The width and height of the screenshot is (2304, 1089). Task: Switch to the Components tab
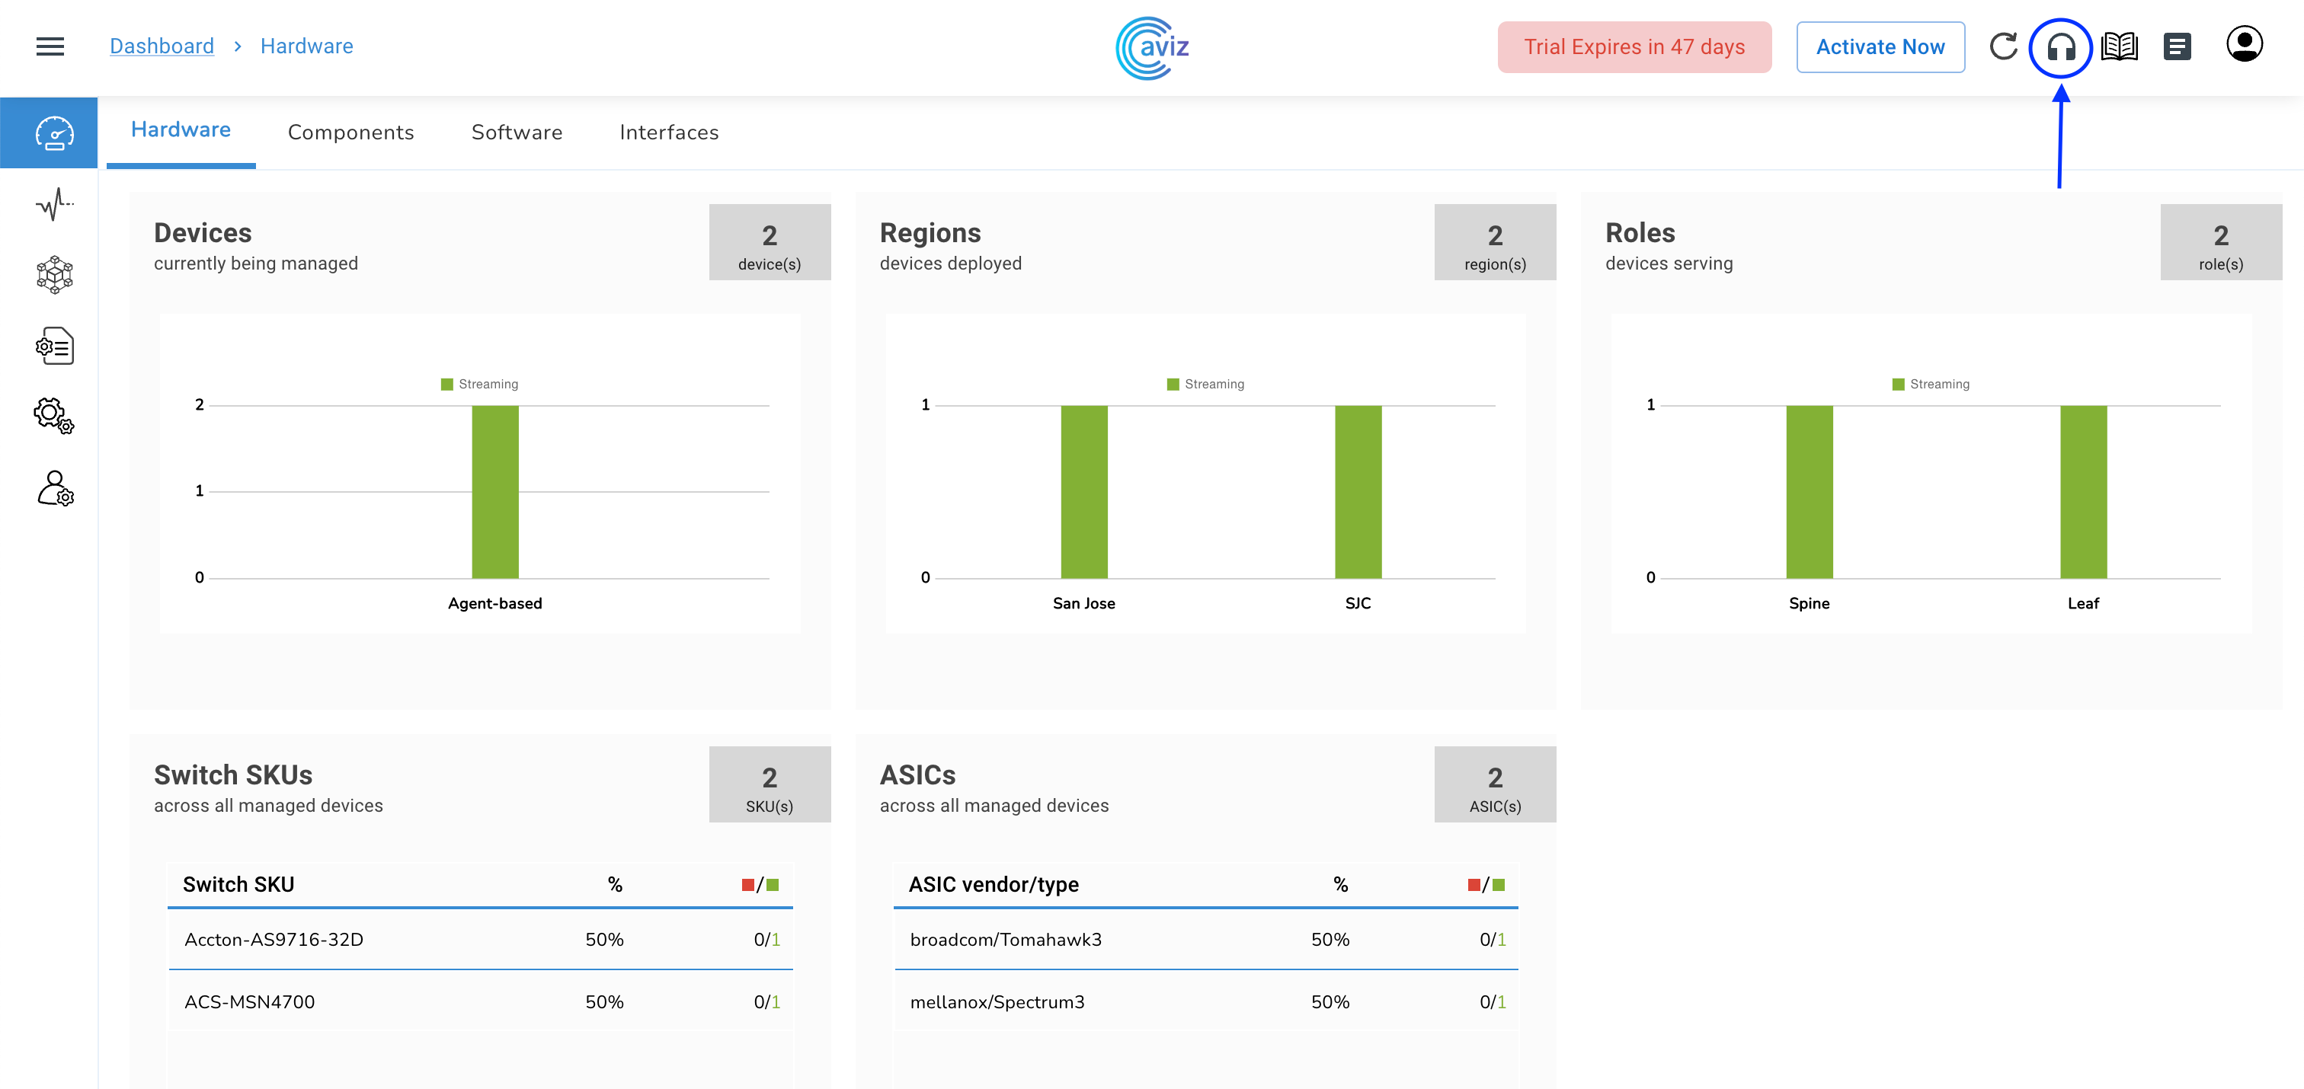350,132
